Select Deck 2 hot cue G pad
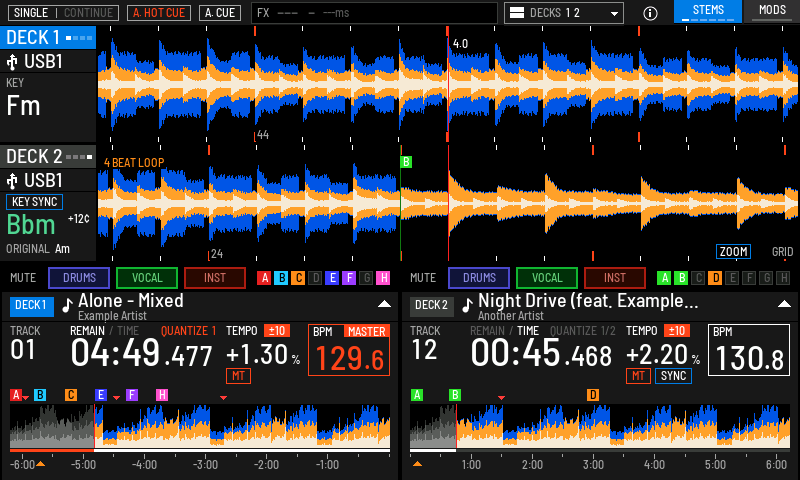Image resolution: width=800 pixels, height=480 pixels. pos(766,278)
